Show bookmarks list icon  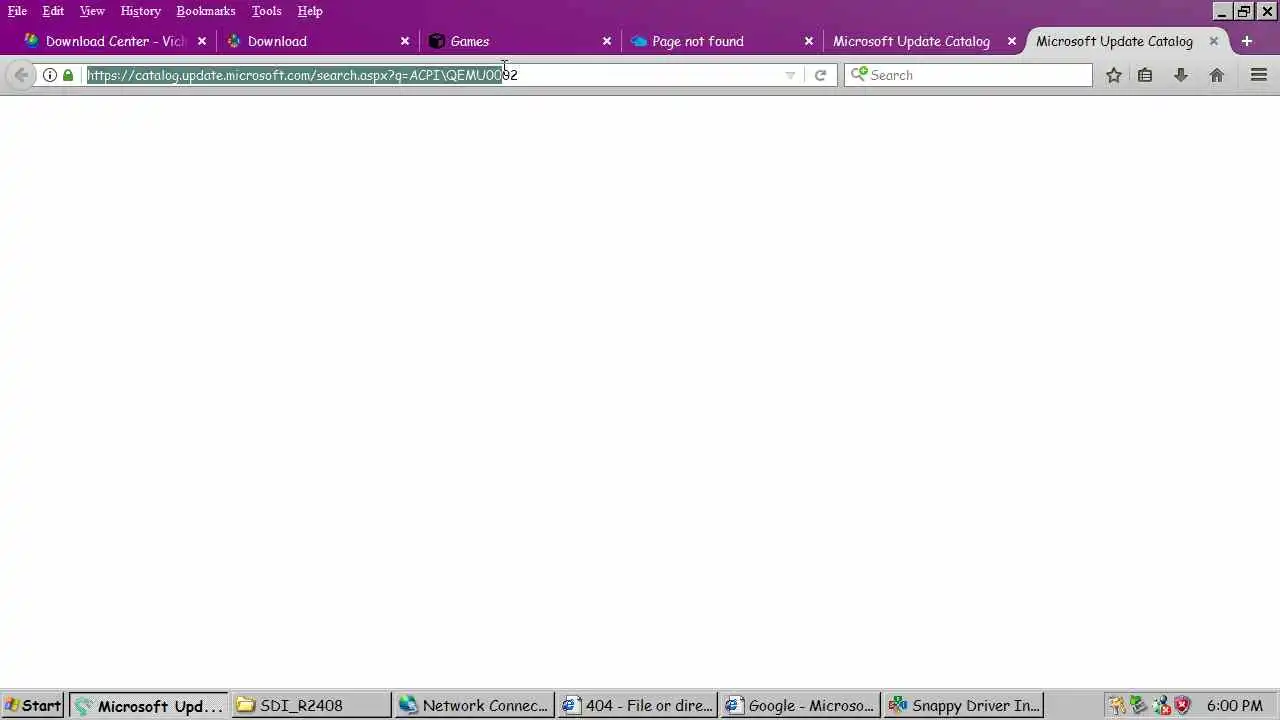(1145, 75)
